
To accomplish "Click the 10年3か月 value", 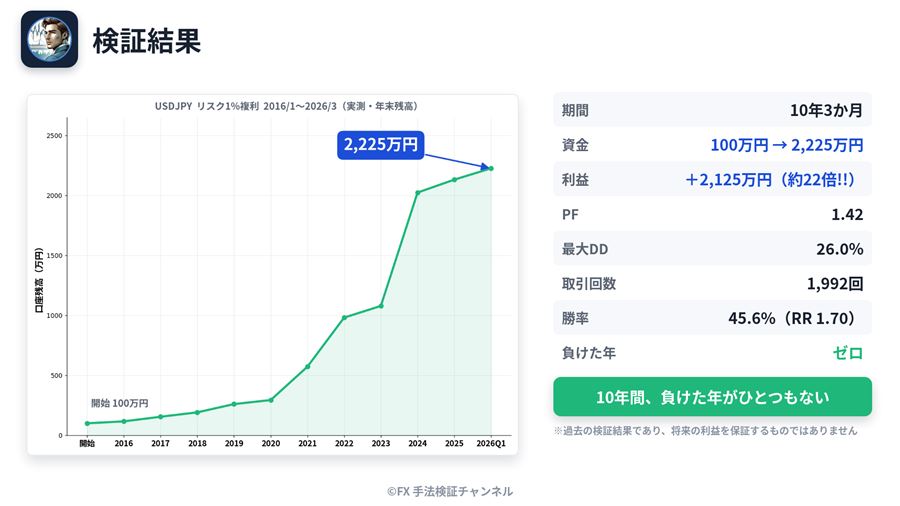I will pyautogui.click(x=827, y=110).
